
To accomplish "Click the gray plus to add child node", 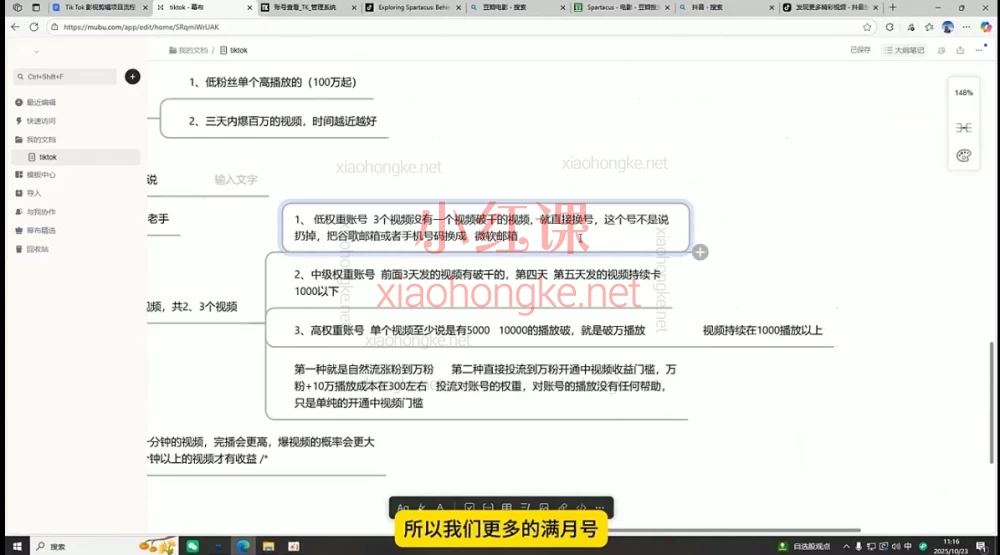I will pyautogui.click(x=700, y=252).
